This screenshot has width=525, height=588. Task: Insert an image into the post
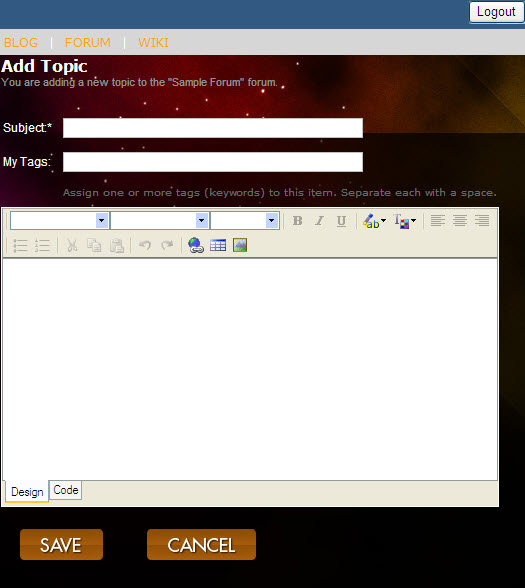click(240, 246)
